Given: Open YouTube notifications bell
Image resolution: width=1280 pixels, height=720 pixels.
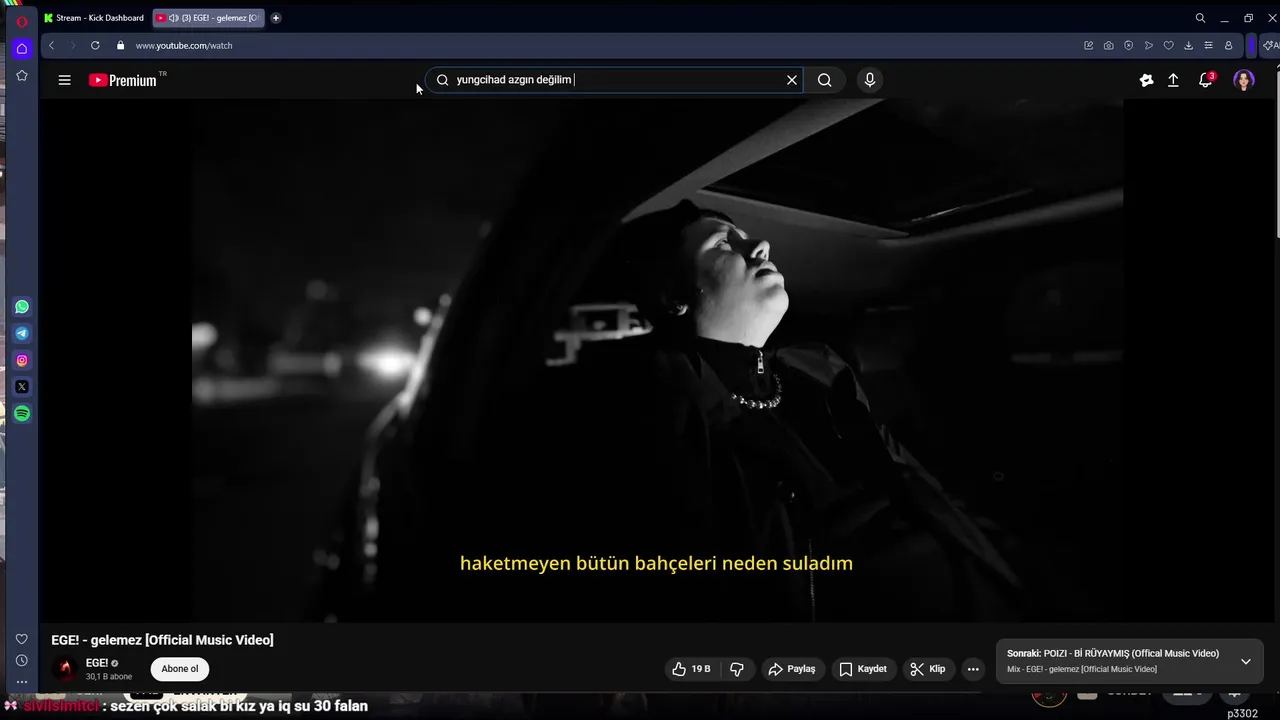Looking at the screenshot, I should coord(1206,80).
